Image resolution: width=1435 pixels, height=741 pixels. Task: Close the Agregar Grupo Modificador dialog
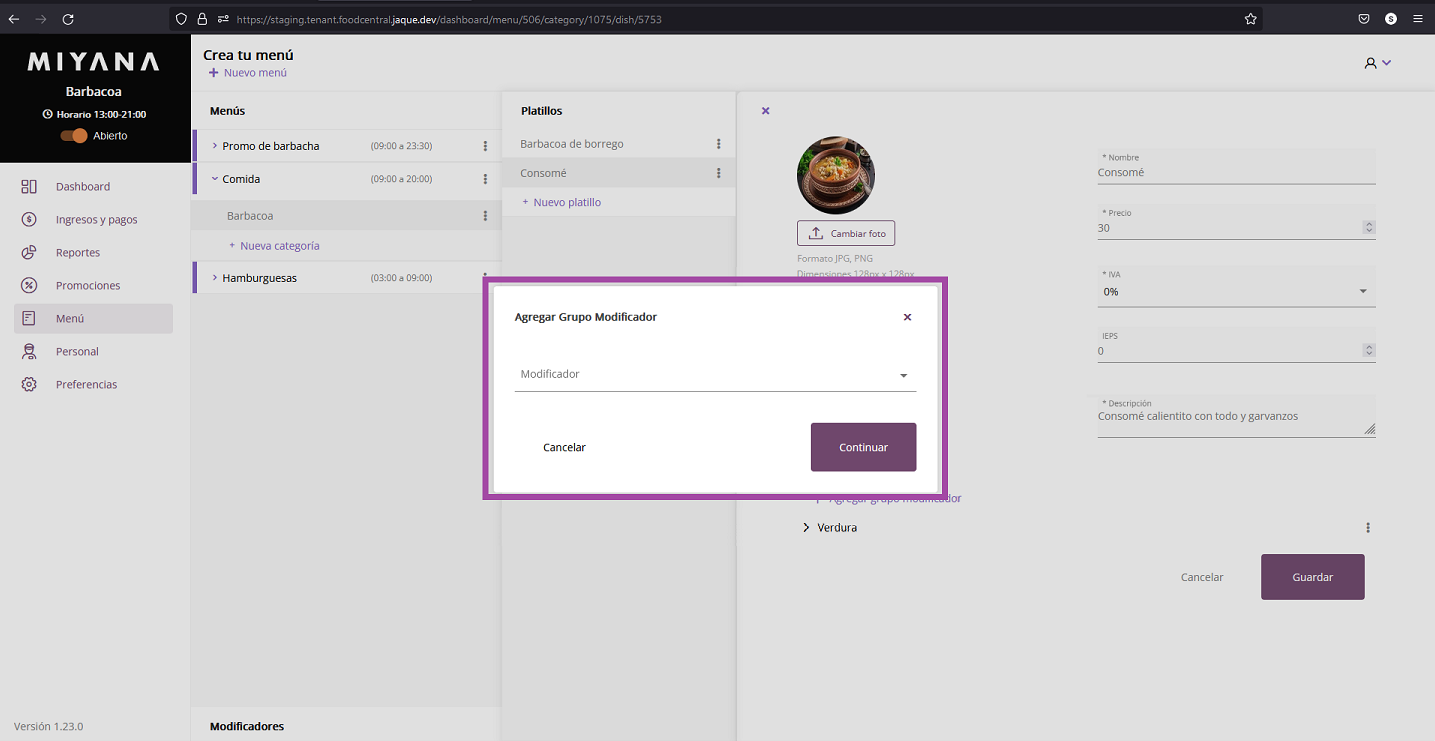[x=908, y=317]
